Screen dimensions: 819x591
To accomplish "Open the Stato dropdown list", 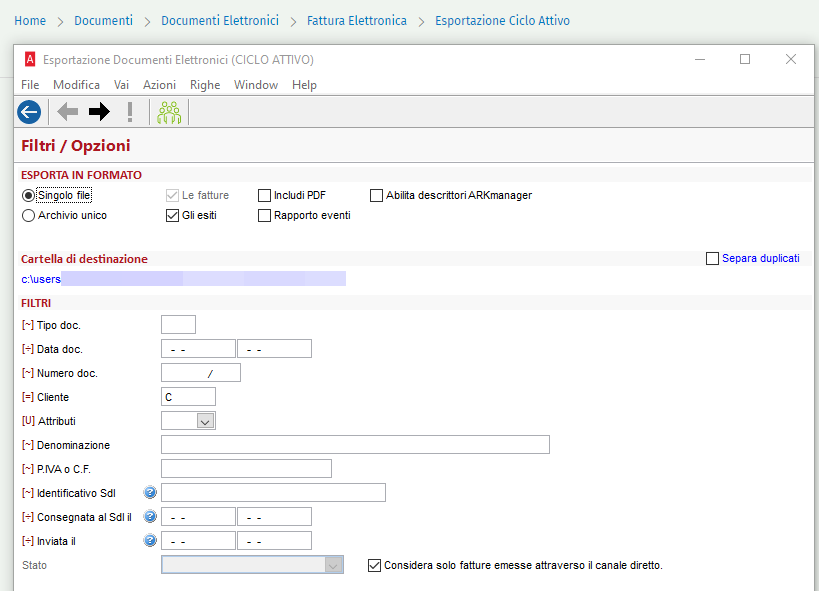I will pyautogui.click(x=333, y=565).
